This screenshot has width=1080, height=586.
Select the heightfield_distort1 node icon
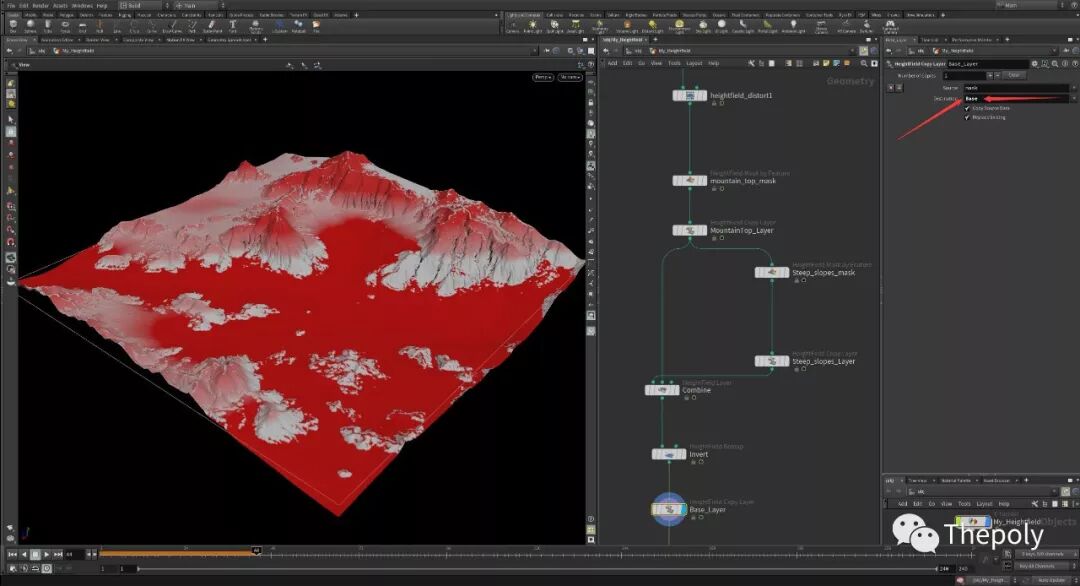pyautogui.click(x=689, y=96)
